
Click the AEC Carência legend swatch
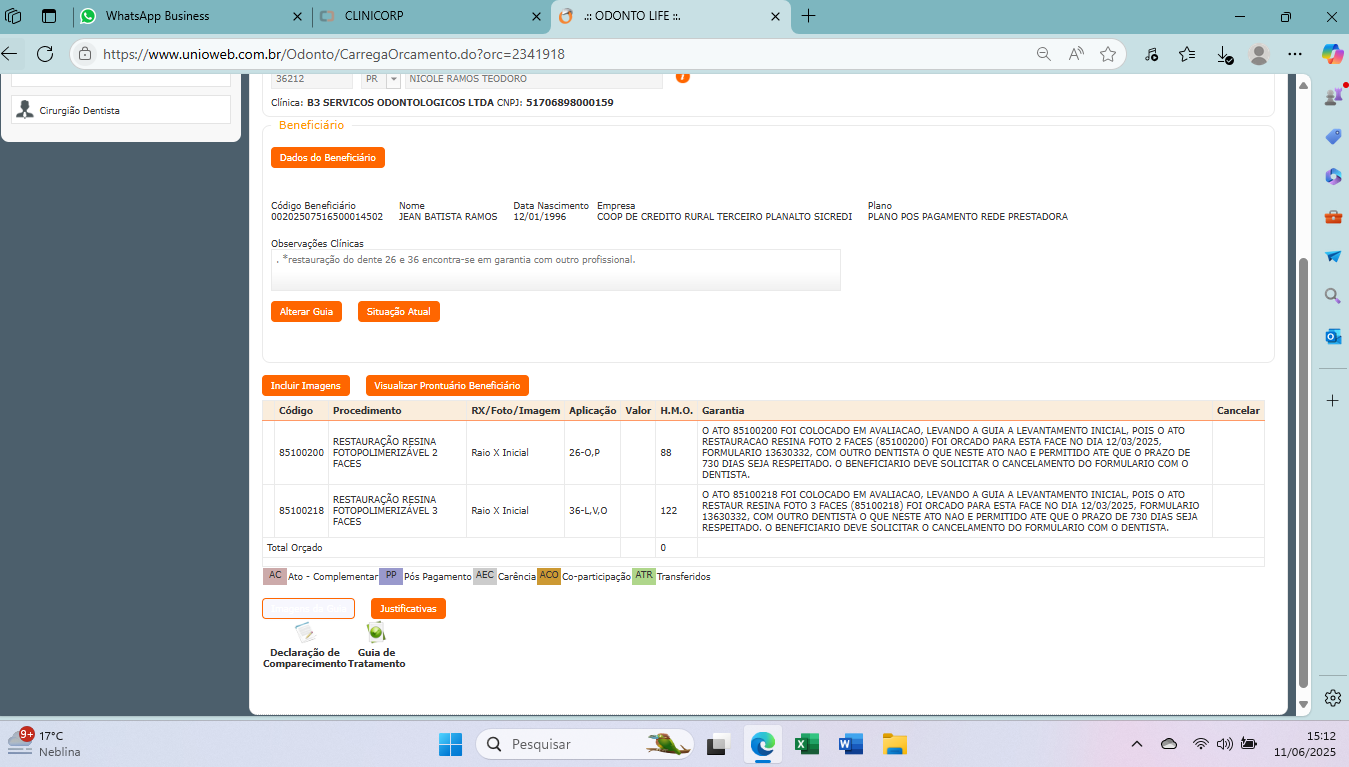(485, 576)
